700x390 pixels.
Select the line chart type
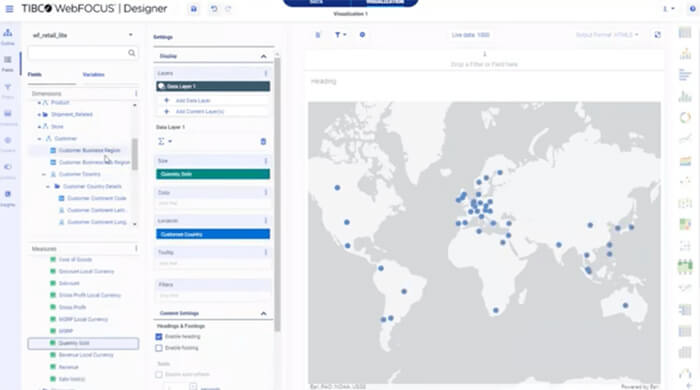(x=685, y=139)
